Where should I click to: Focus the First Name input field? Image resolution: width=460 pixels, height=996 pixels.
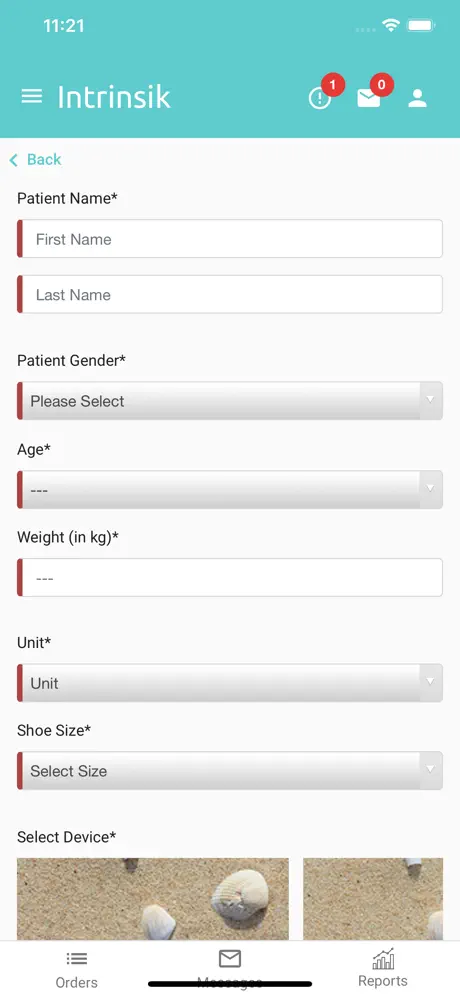[229, 239]
